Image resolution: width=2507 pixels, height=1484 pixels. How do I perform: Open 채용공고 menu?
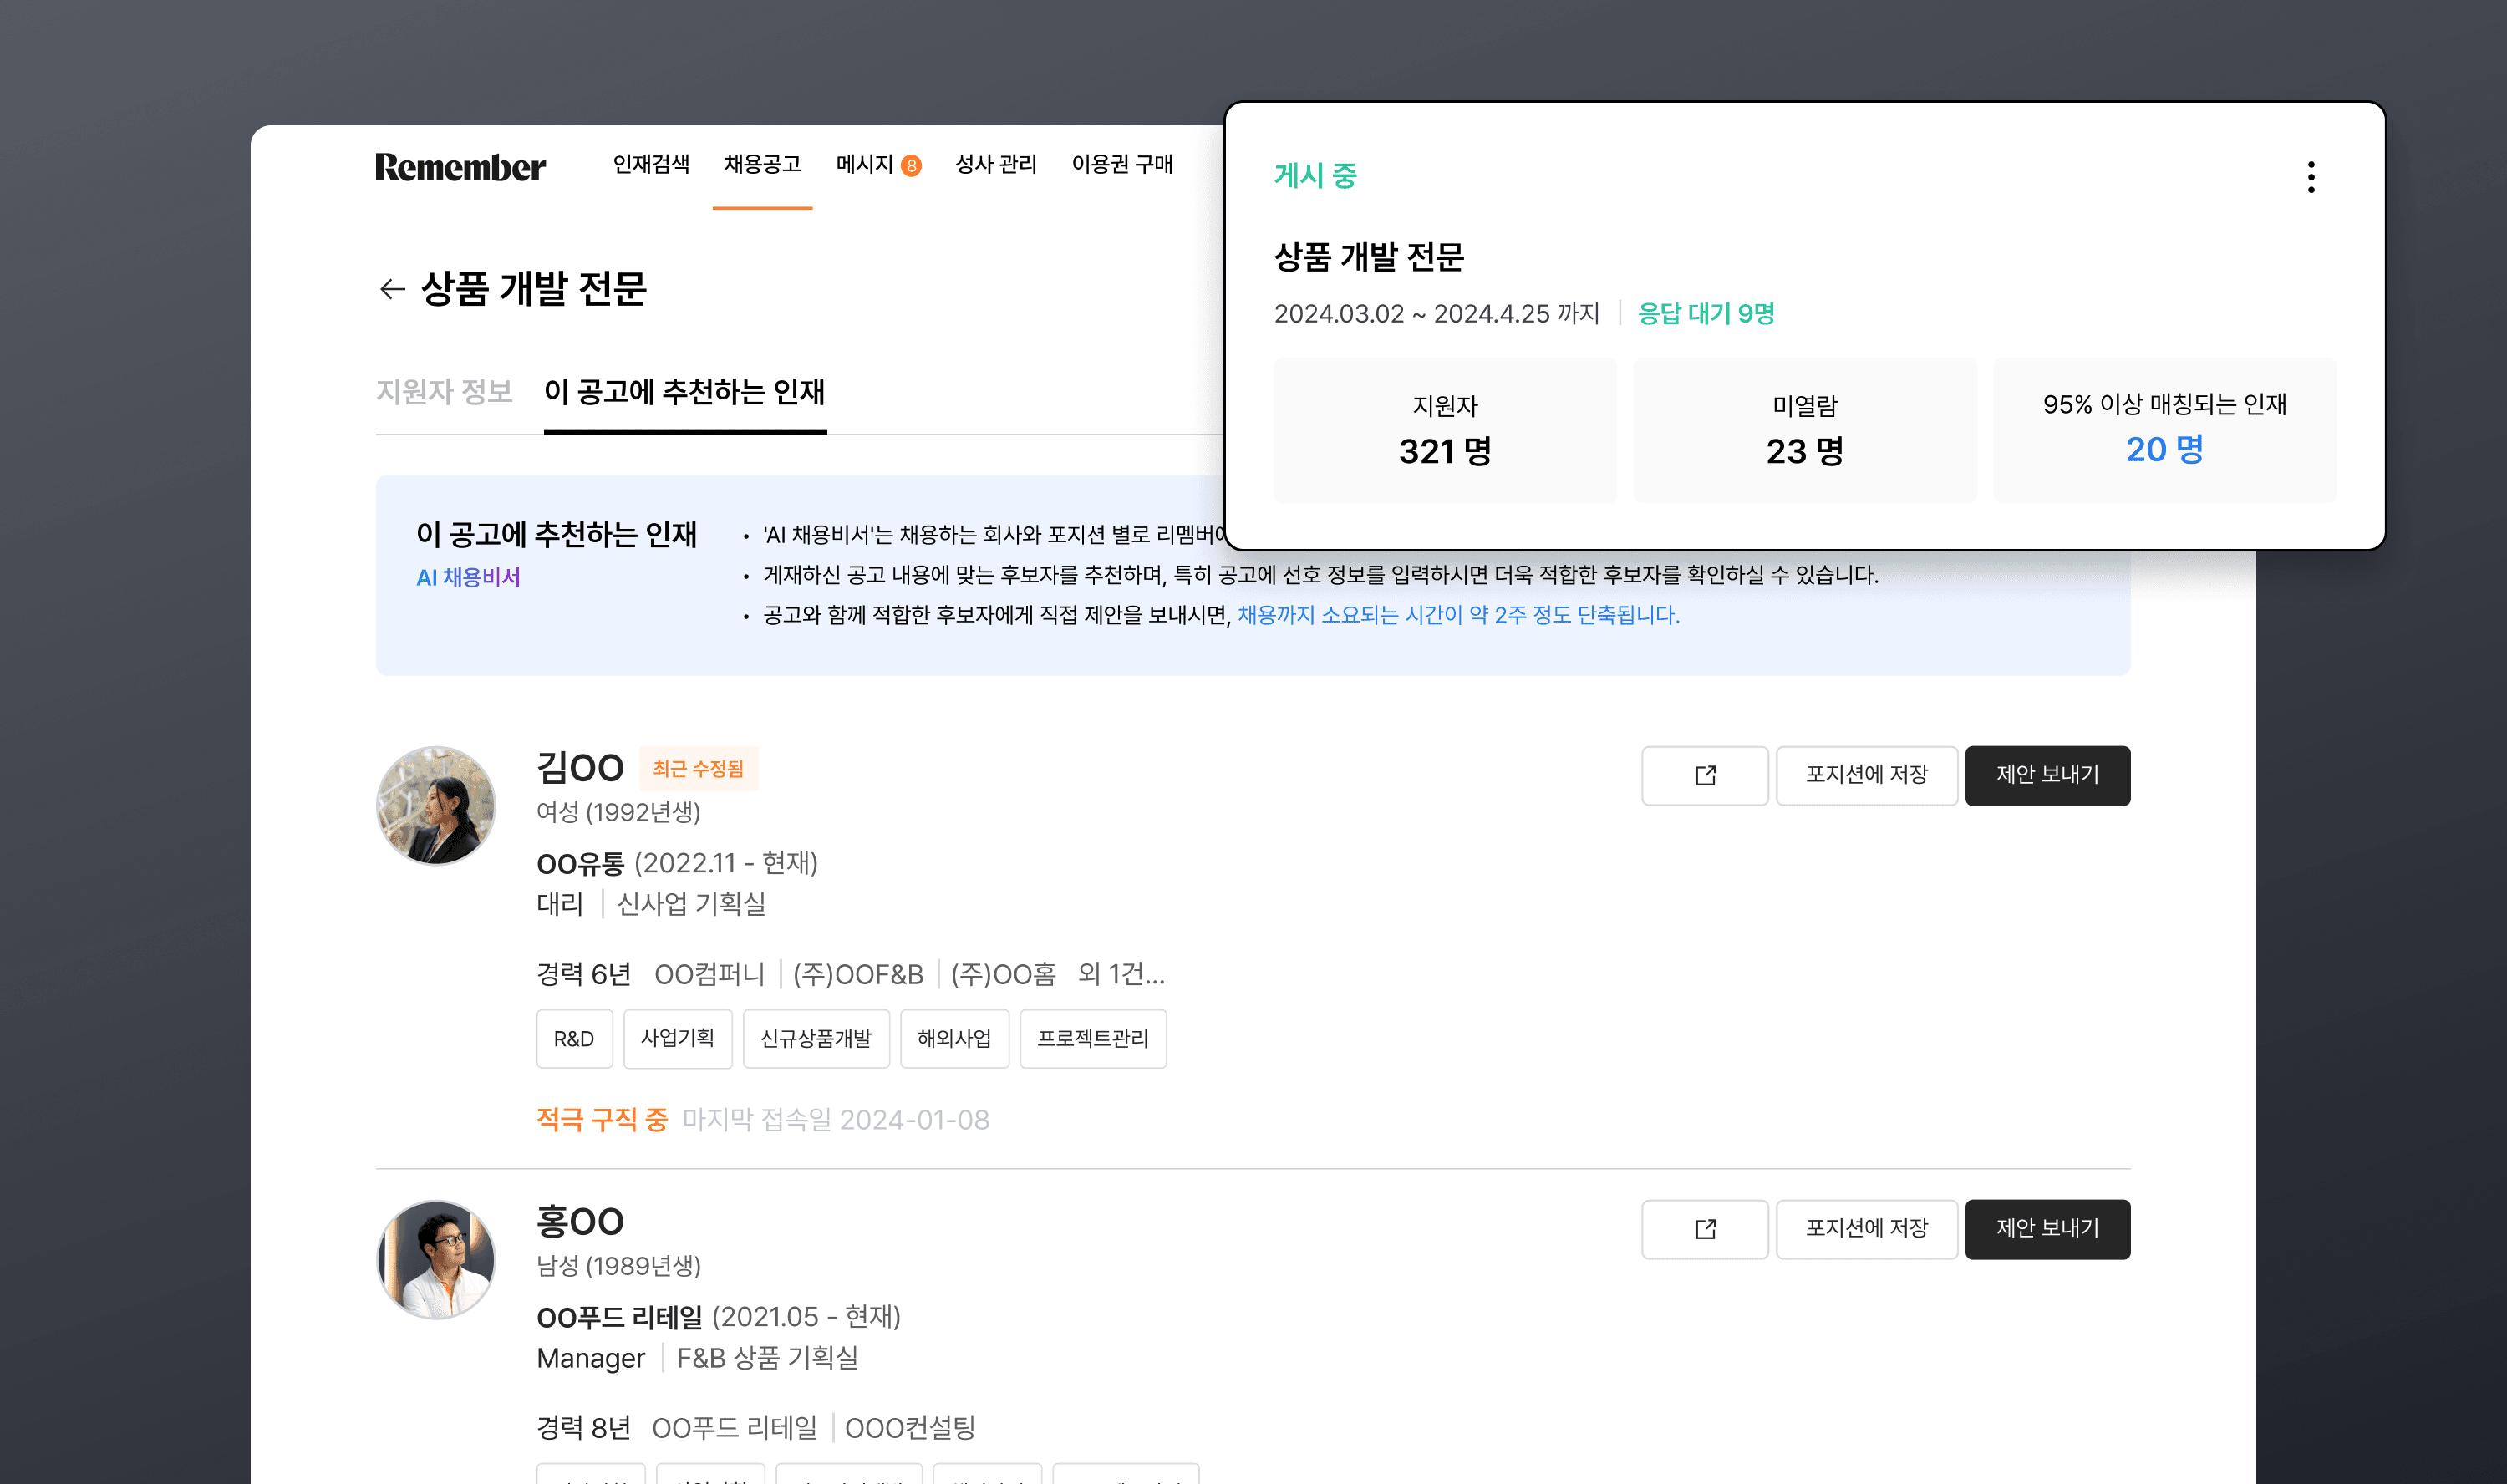(x=762, y=164)
